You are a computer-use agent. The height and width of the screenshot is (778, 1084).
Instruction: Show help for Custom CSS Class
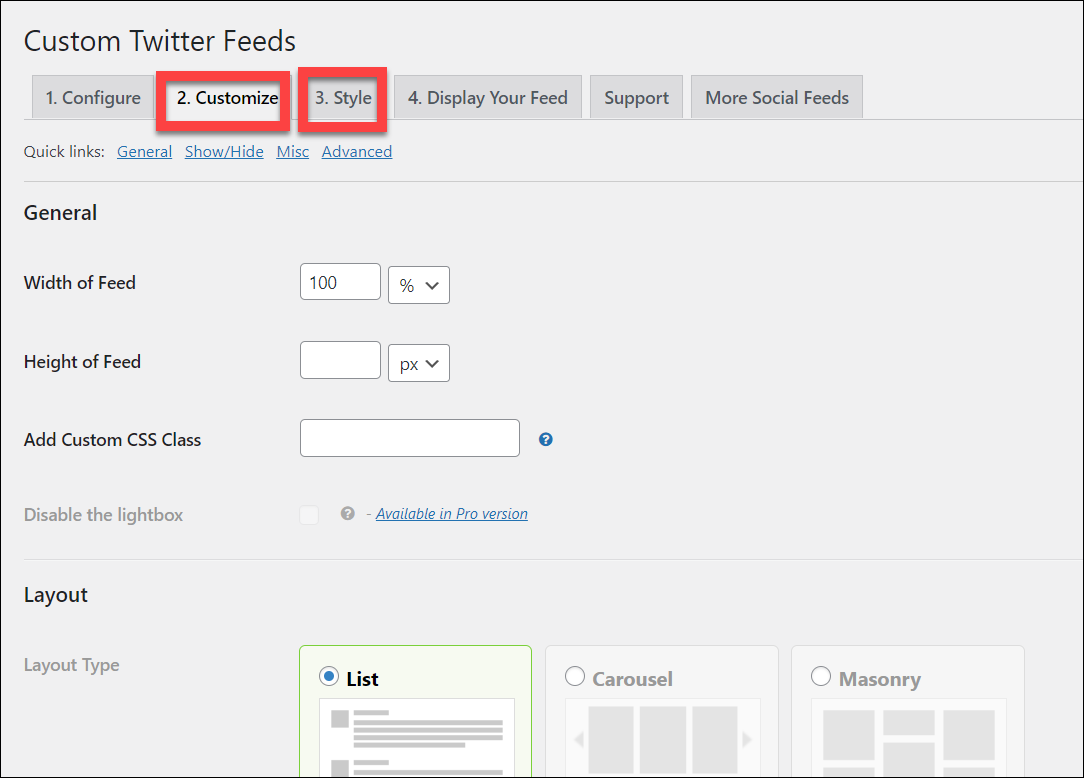pyautogui.click(x=545, y=439)
